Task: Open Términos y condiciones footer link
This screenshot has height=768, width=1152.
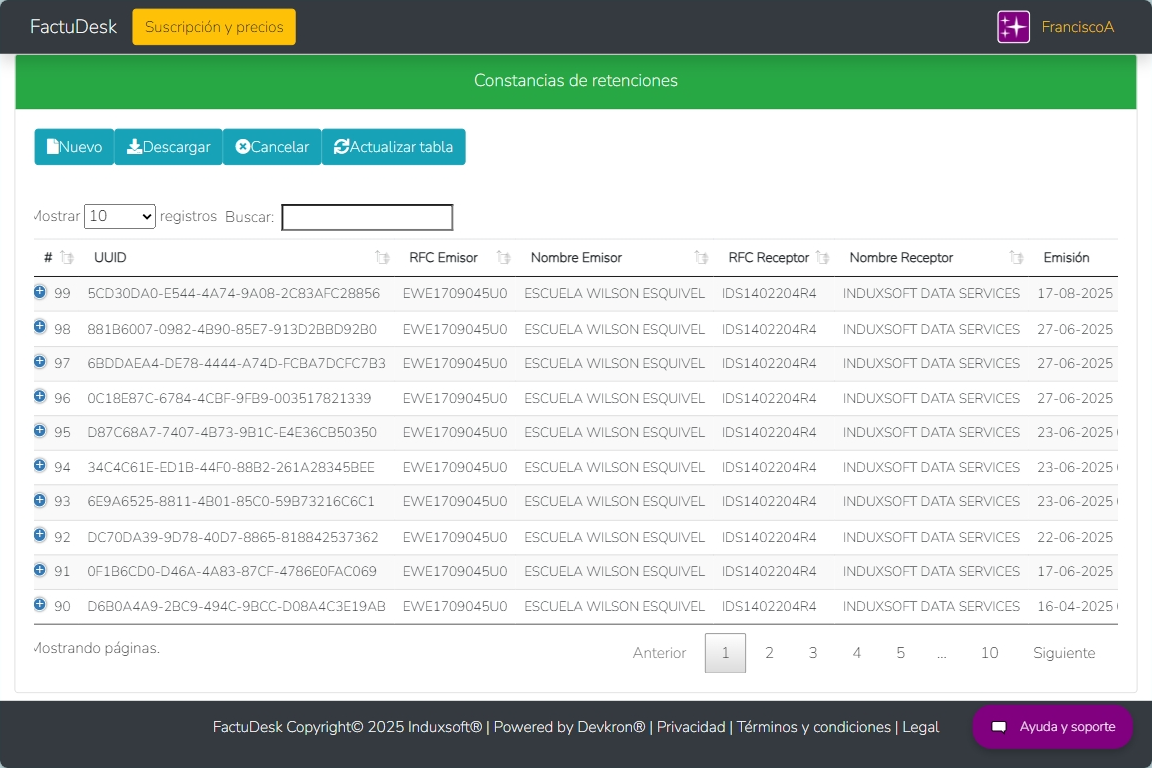Action: point(813,727)
